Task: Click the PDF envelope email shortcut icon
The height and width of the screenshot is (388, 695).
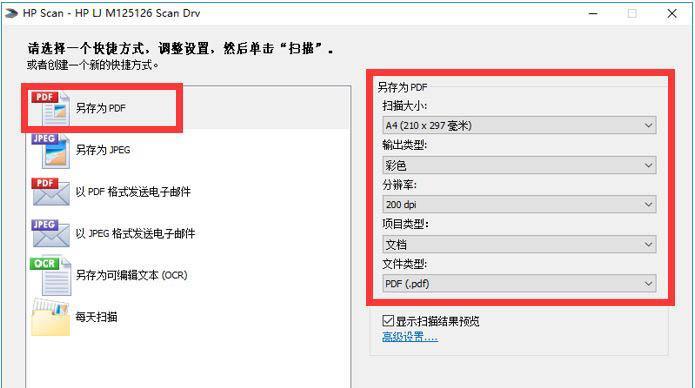Action: pyautogui.click(x=50, y=192)
